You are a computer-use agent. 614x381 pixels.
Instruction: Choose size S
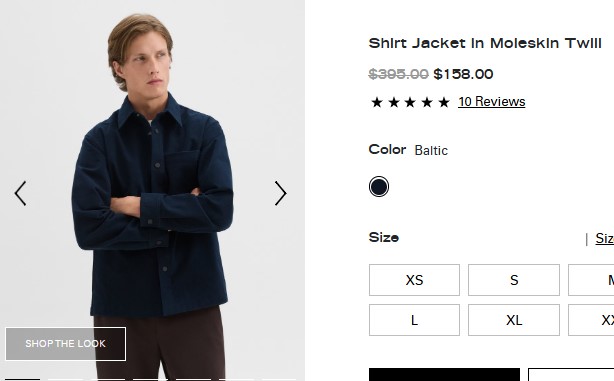tap(514, 280)
